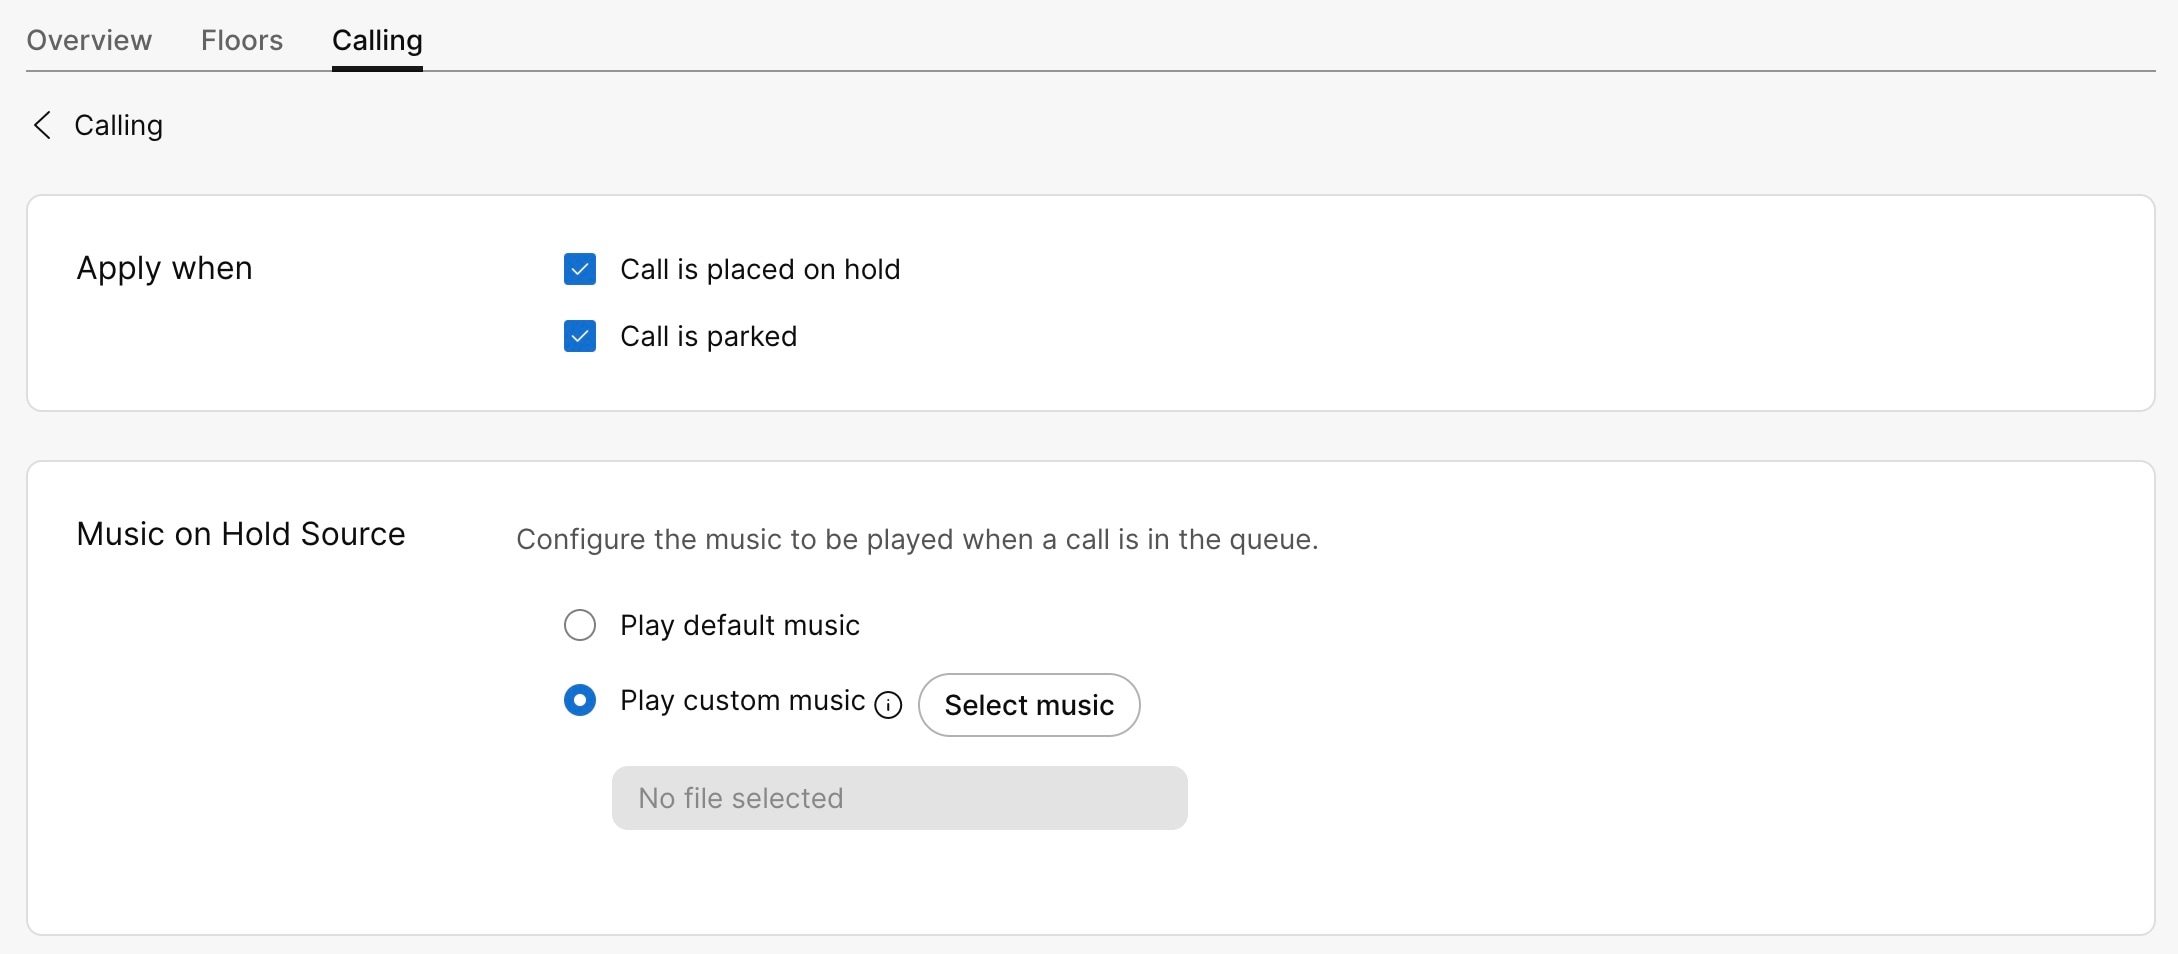Select the 'Play default music' radio button
2178x954 pixels.
[580, 625]
